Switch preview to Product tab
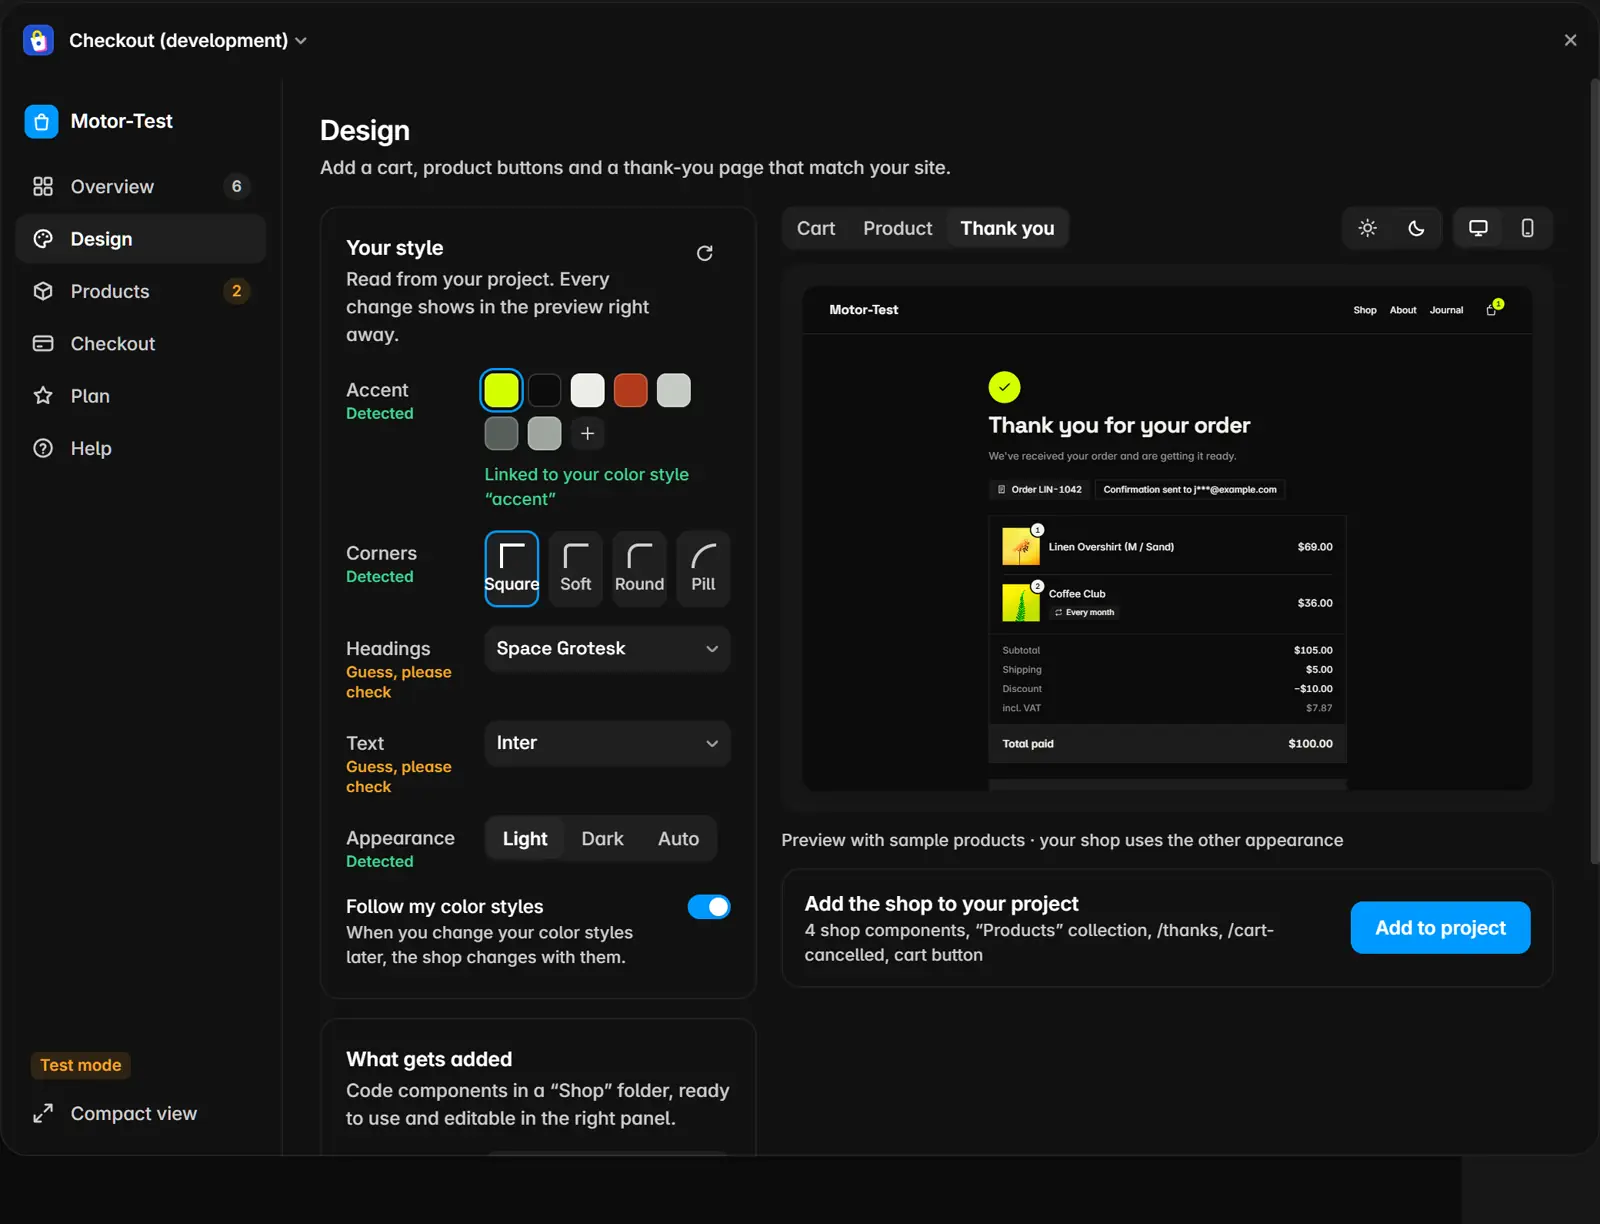The width and height of the screenshot is (1600, 1224). click(898, 229)
